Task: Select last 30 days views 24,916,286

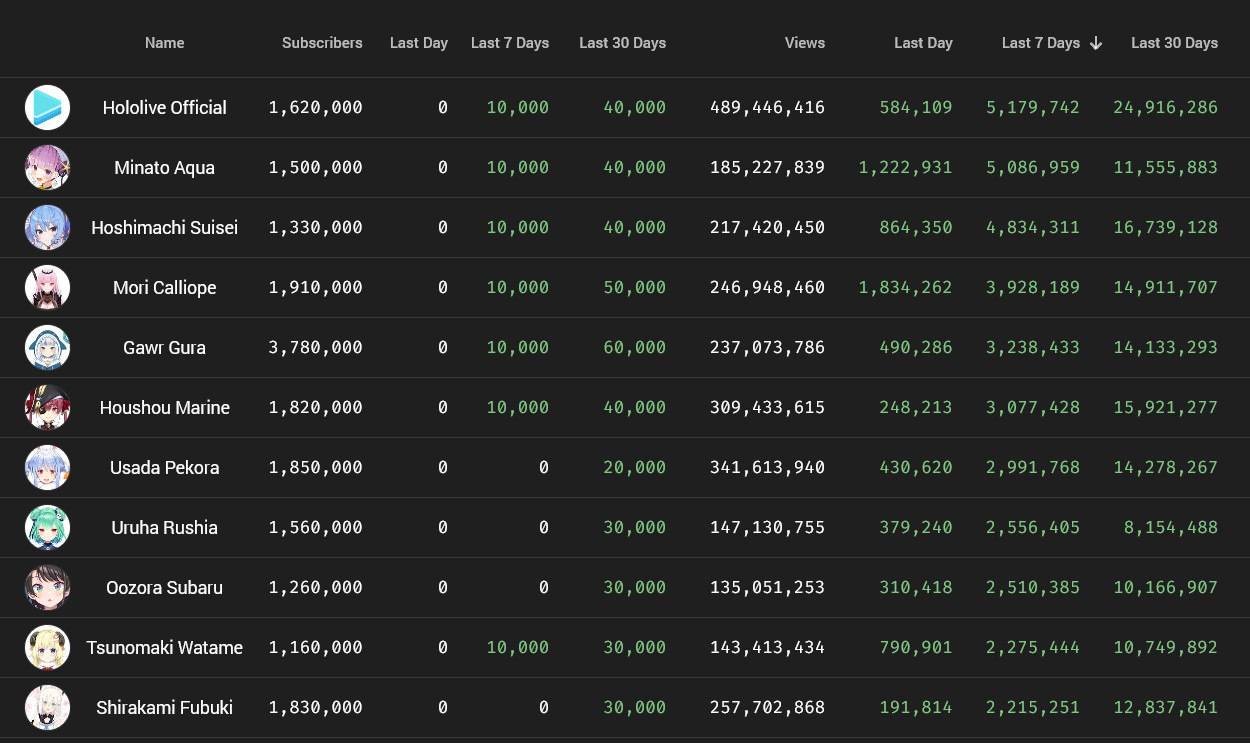Action: coord(1166,107)
